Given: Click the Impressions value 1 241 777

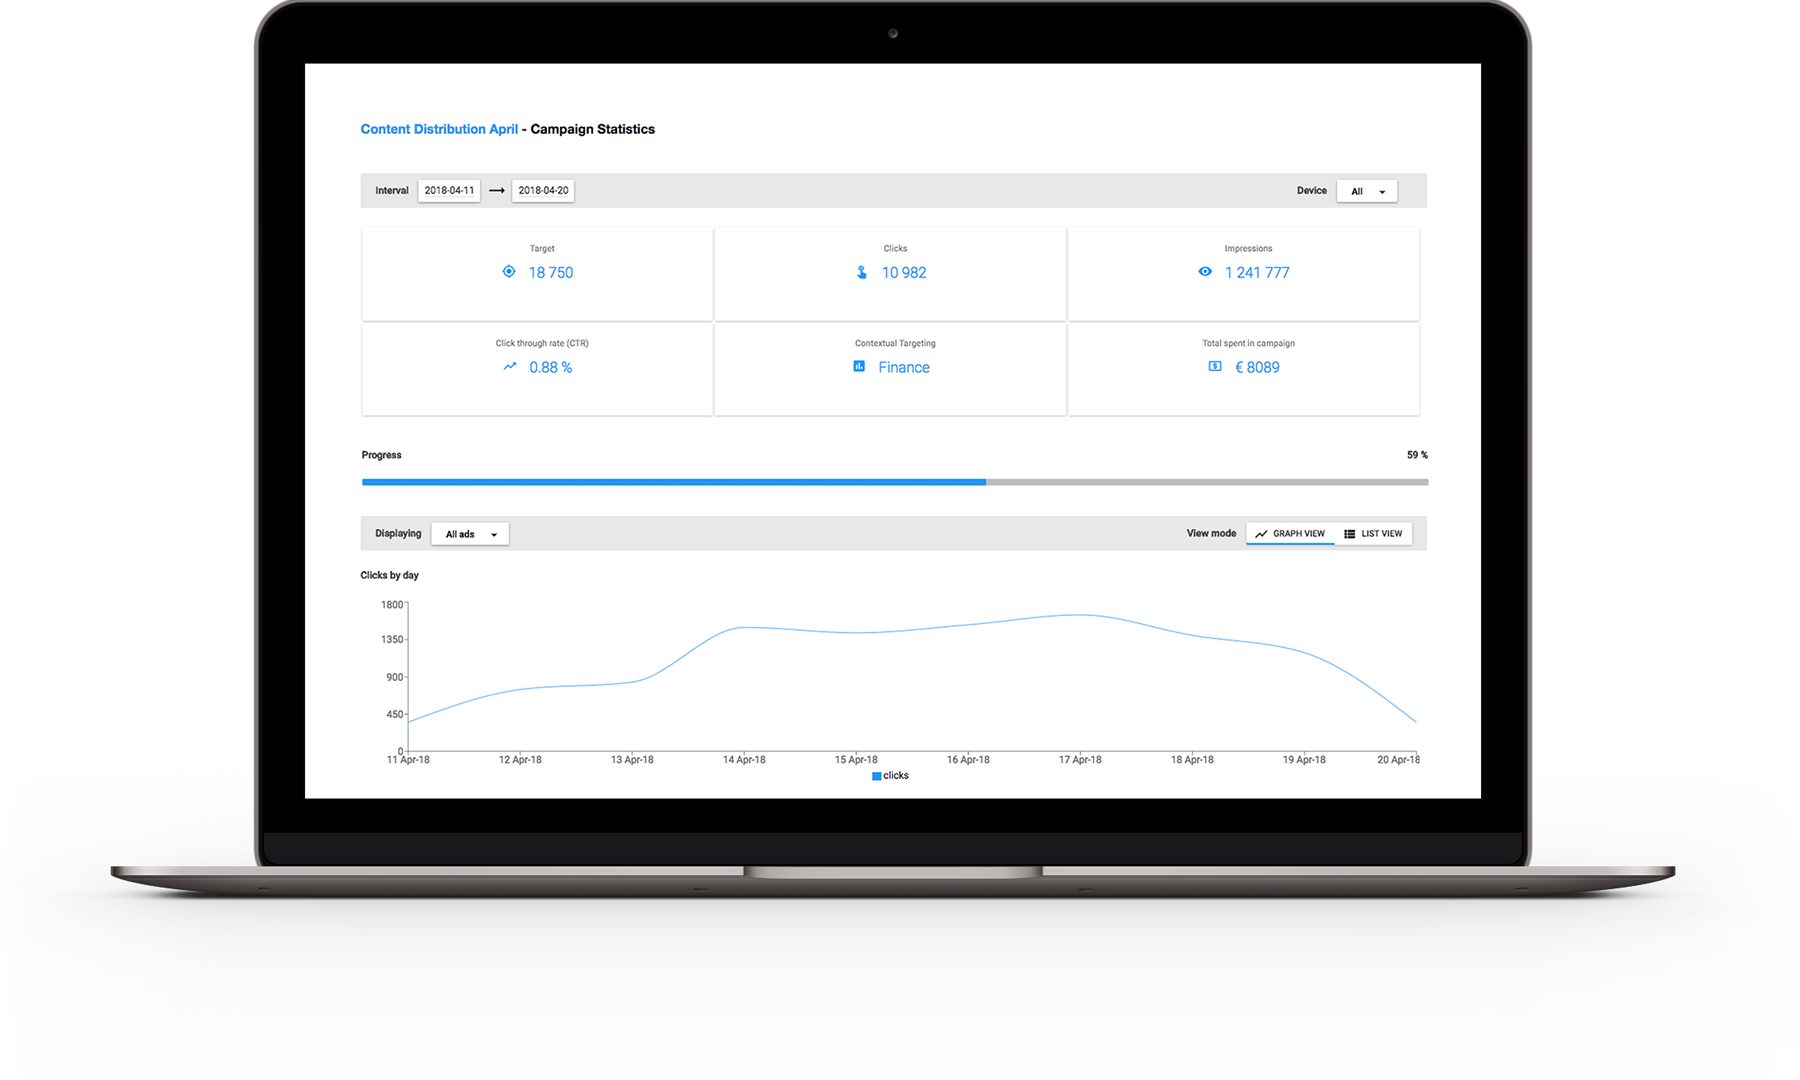Looking at the screenshot, I should click(x=1257, y=272).
